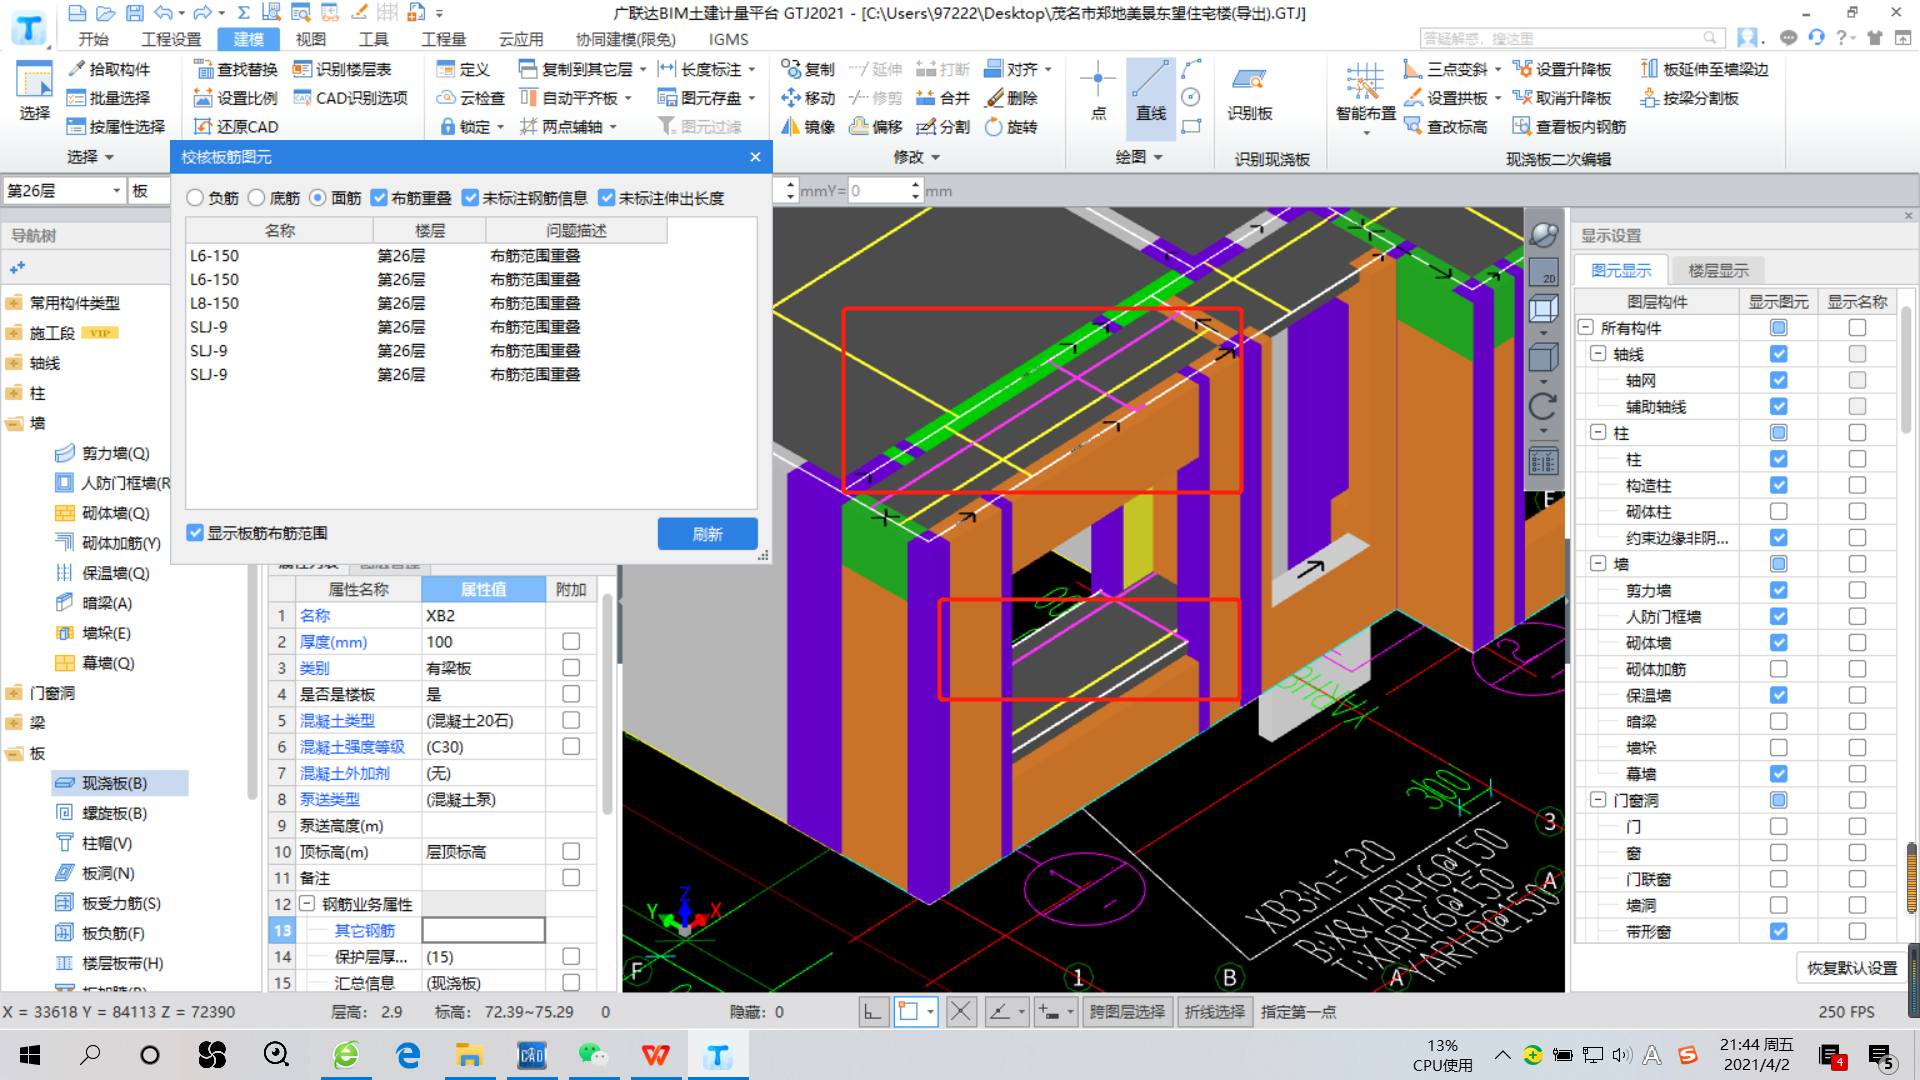1920x1080 pixels.
Task: Collapse the 轴线 group in layer list
Action: click(x=1598, y=354)
